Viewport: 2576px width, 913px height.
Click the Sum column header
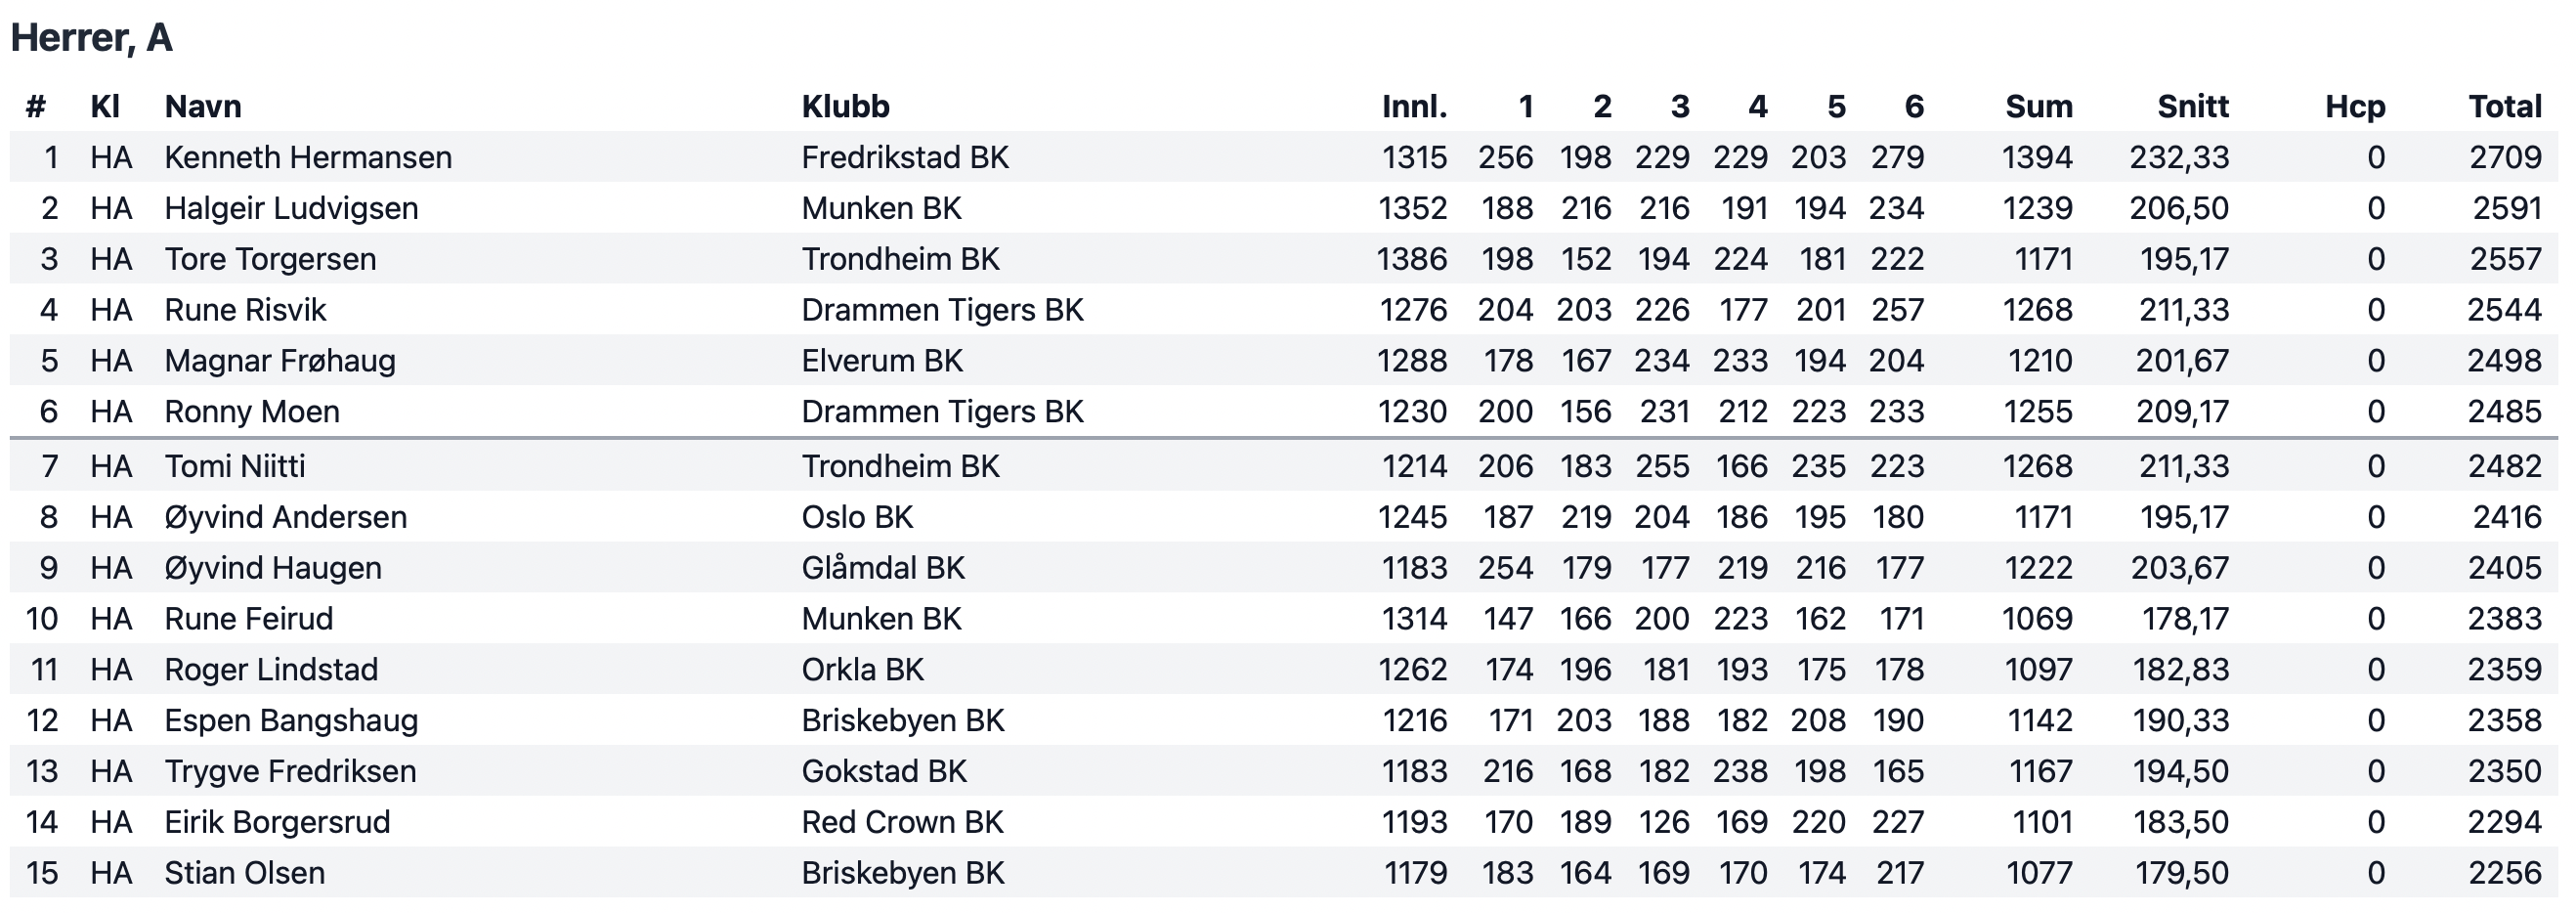pos(2038,106)
